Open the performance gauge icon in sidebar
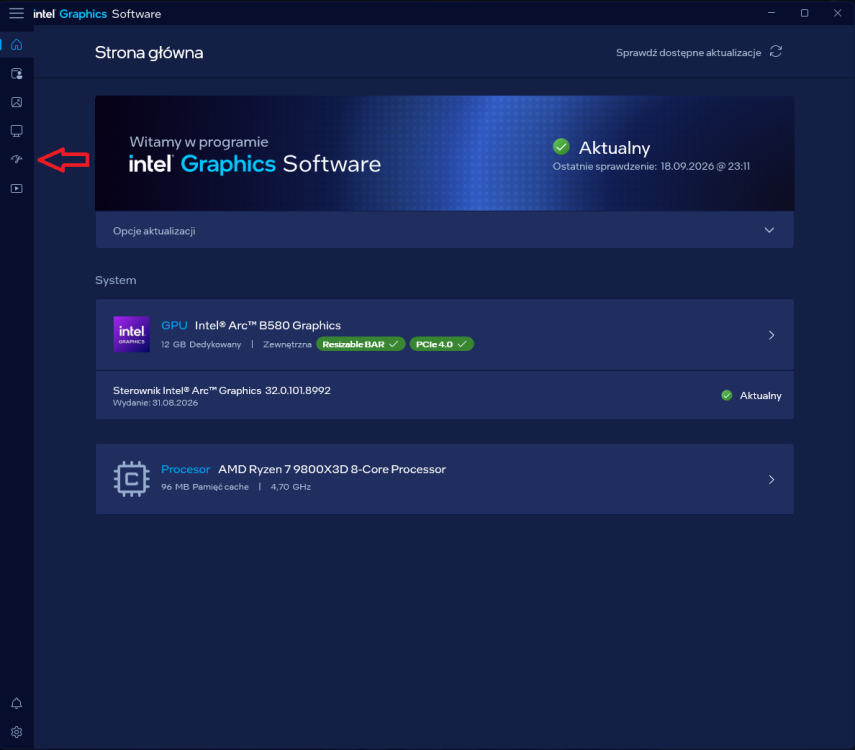Screen dimensions: 855x750 (16, 159)
